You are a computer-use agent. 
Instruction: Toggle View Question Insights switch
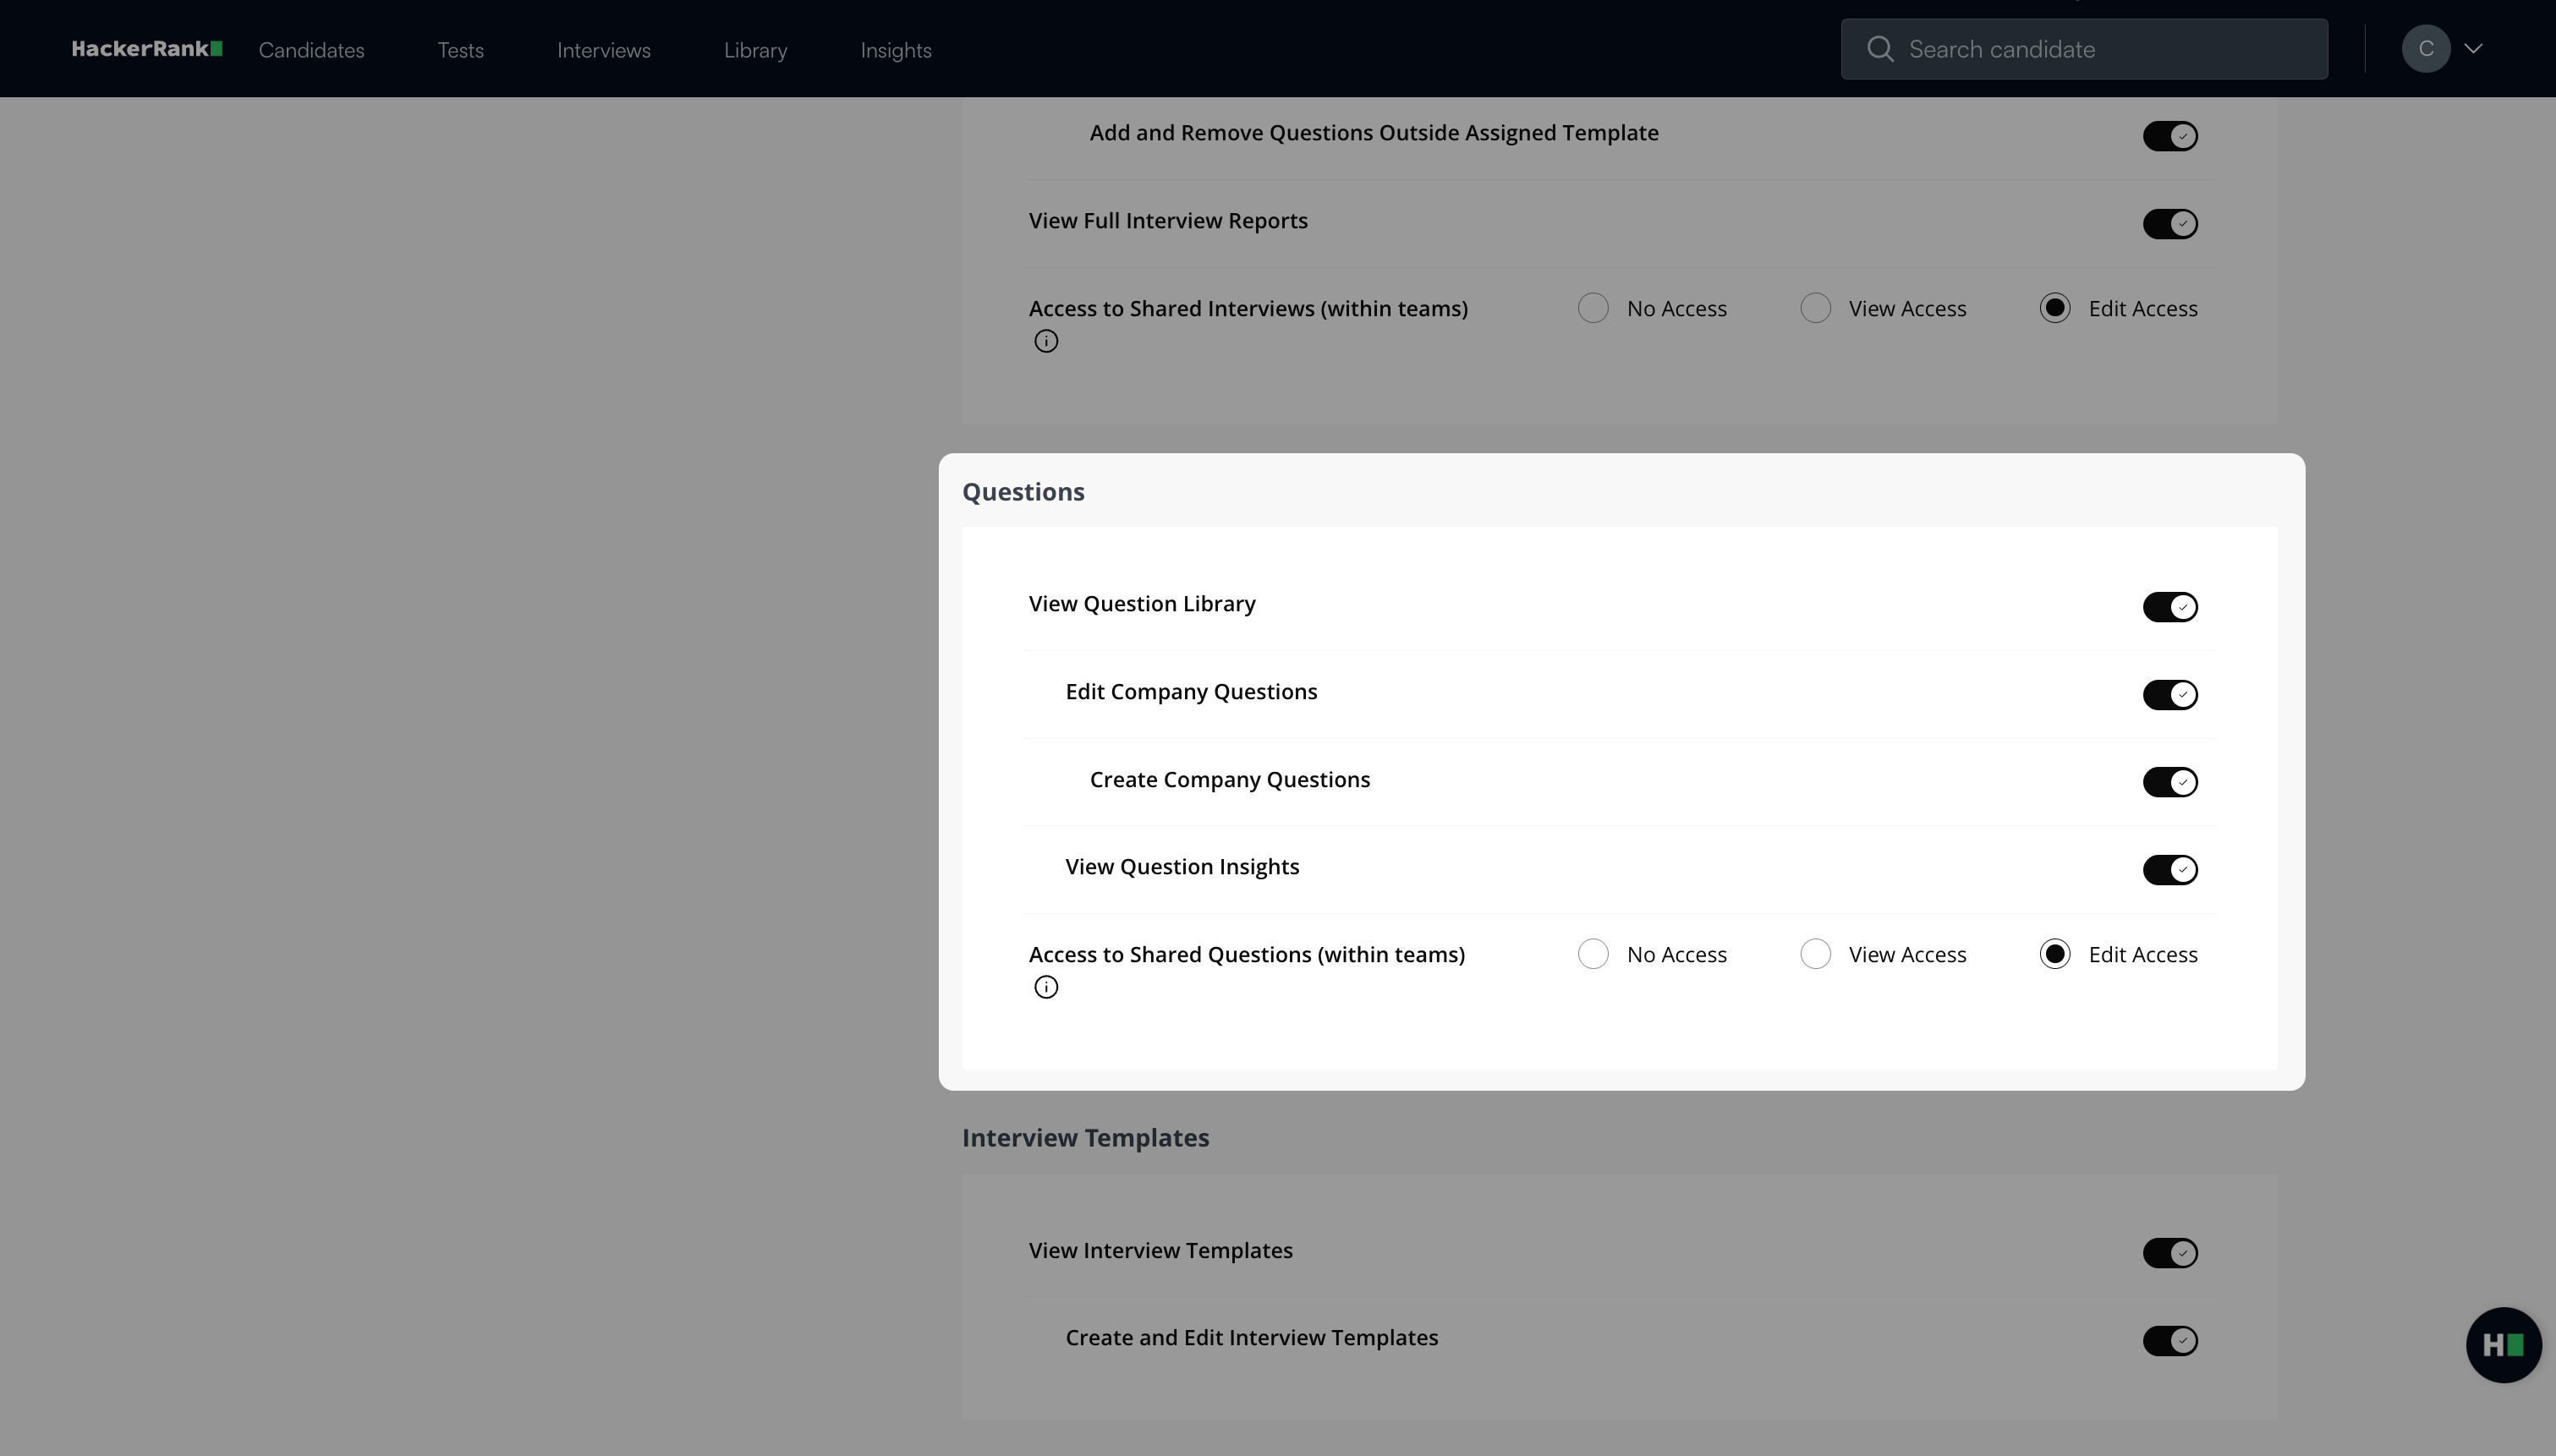click(x=2169, y=870)
